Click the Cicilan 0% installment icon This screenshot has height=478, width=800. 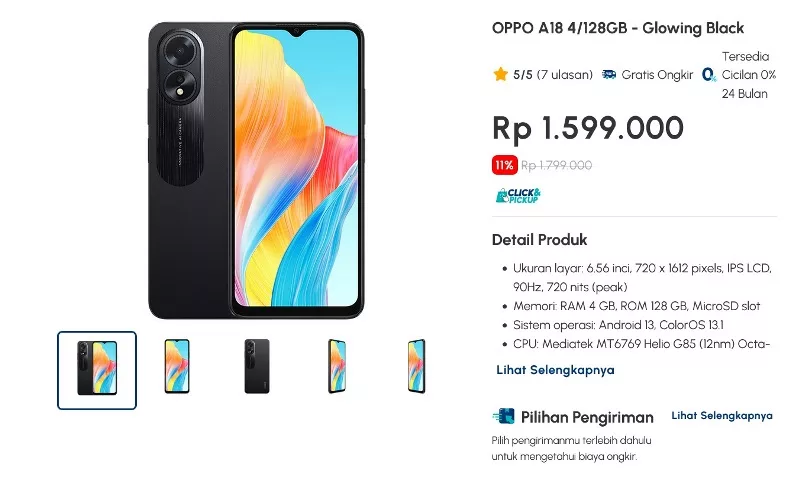click(x=709, y=75)
